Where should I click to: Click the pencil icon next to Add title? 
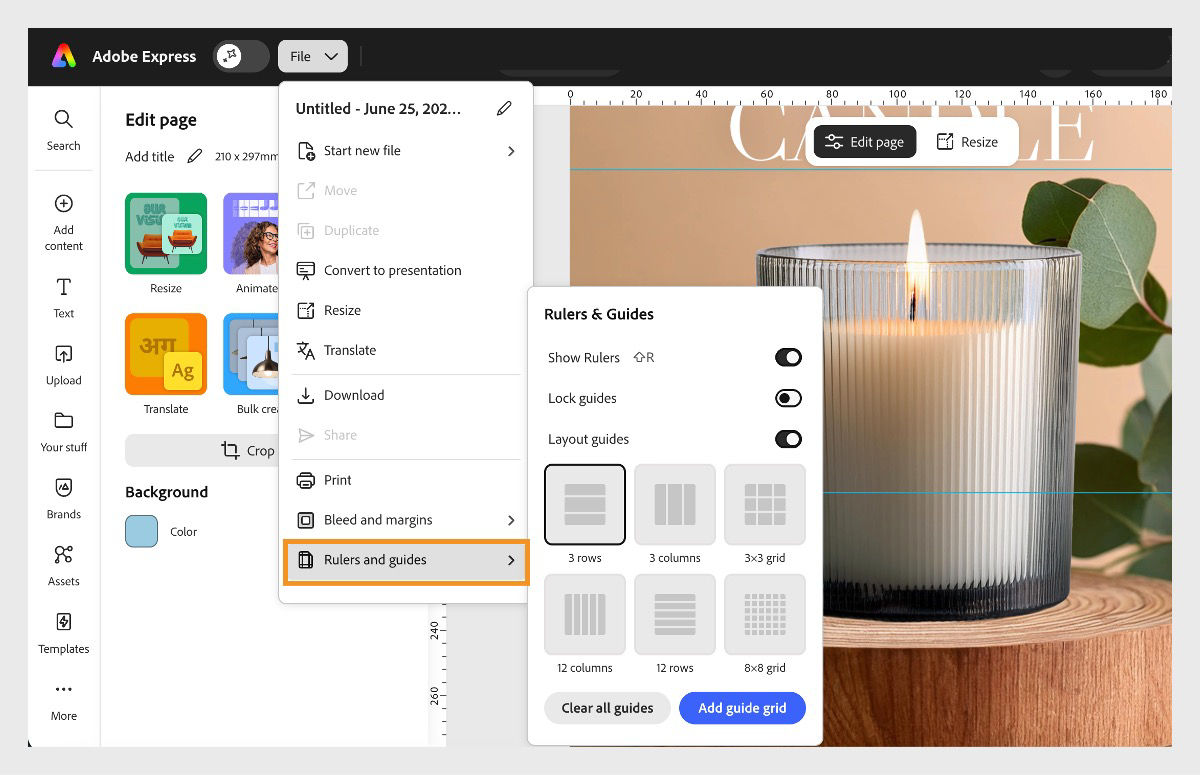(x=194, y=156)
